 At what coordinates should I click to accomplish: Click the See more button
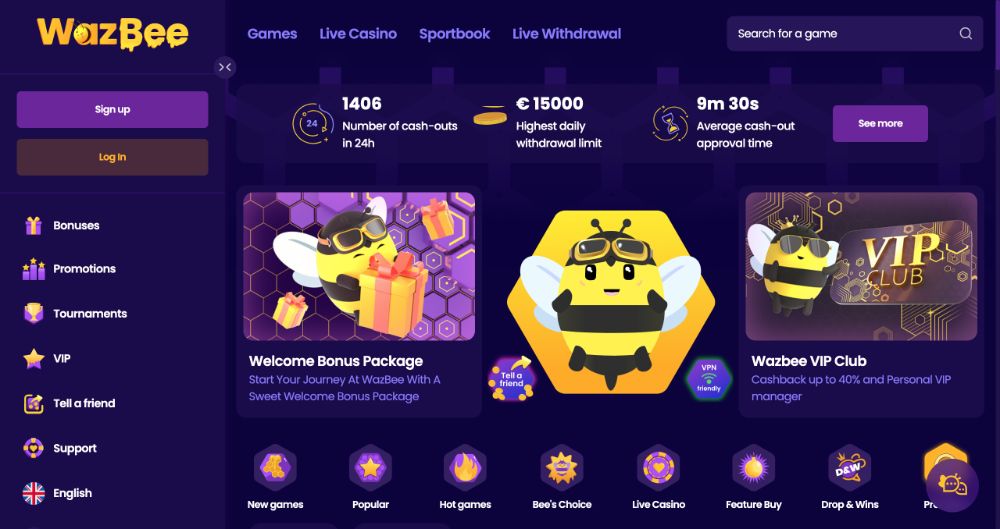coord(880,123)
